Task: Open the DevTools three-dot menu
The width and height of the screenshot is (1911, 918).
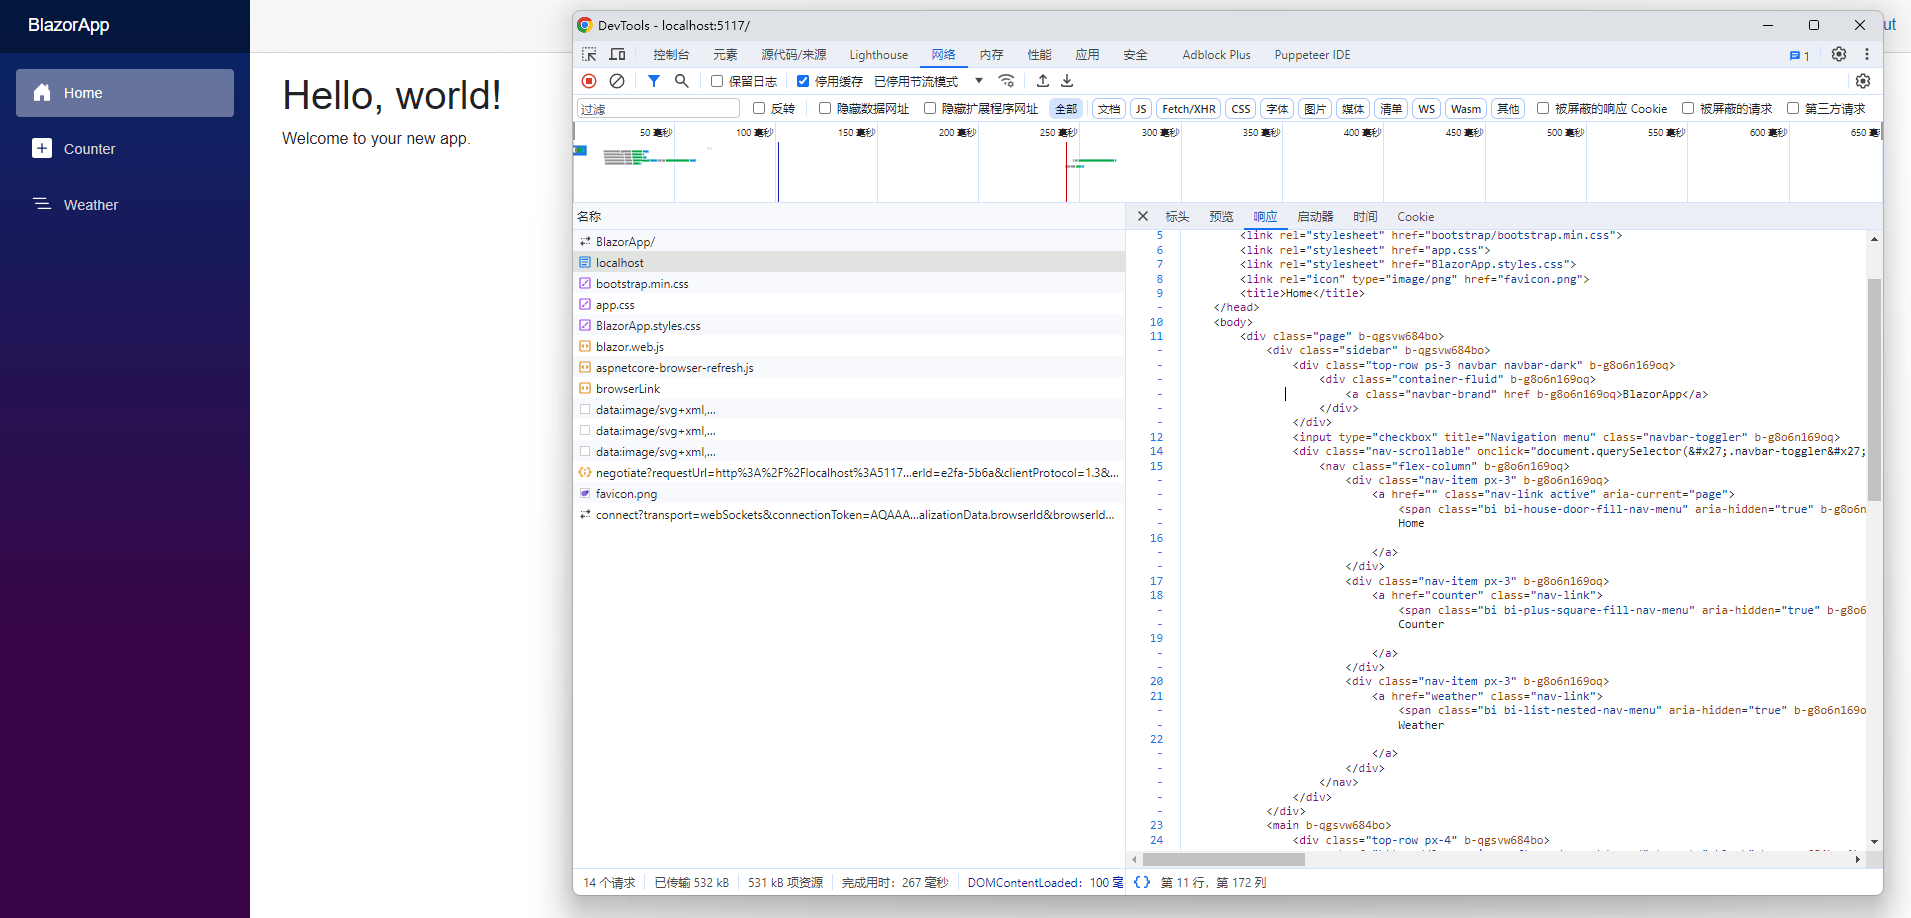Action: [1867, 54]
